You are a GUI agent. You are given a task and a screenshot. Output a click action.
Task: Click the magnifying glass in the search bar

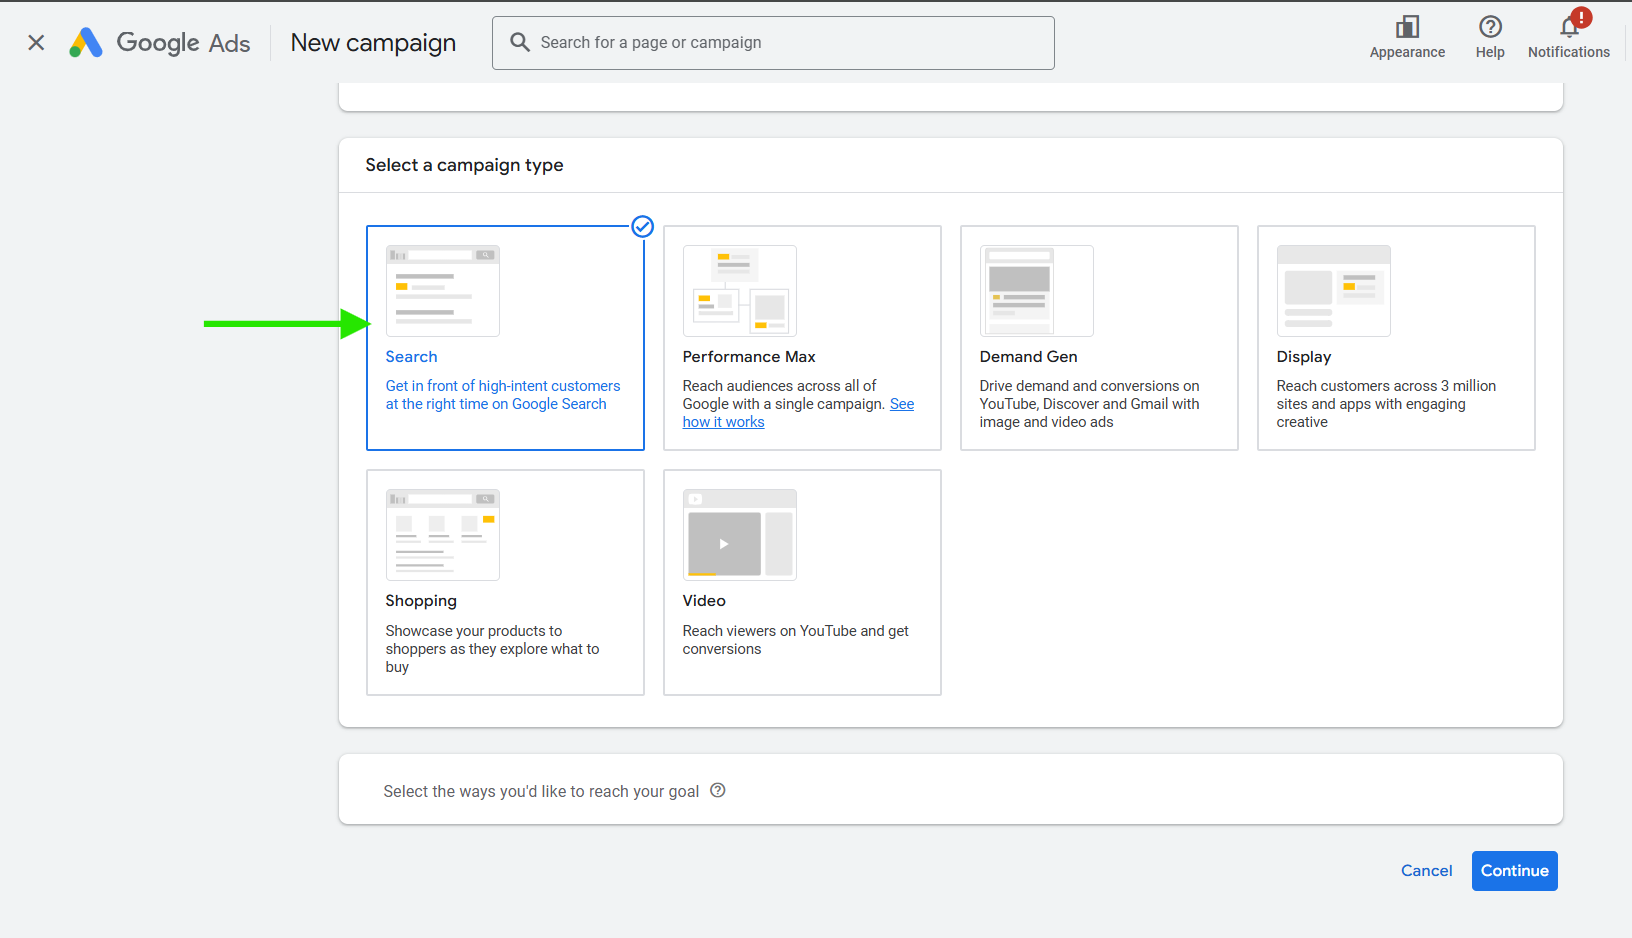(519, 42)
